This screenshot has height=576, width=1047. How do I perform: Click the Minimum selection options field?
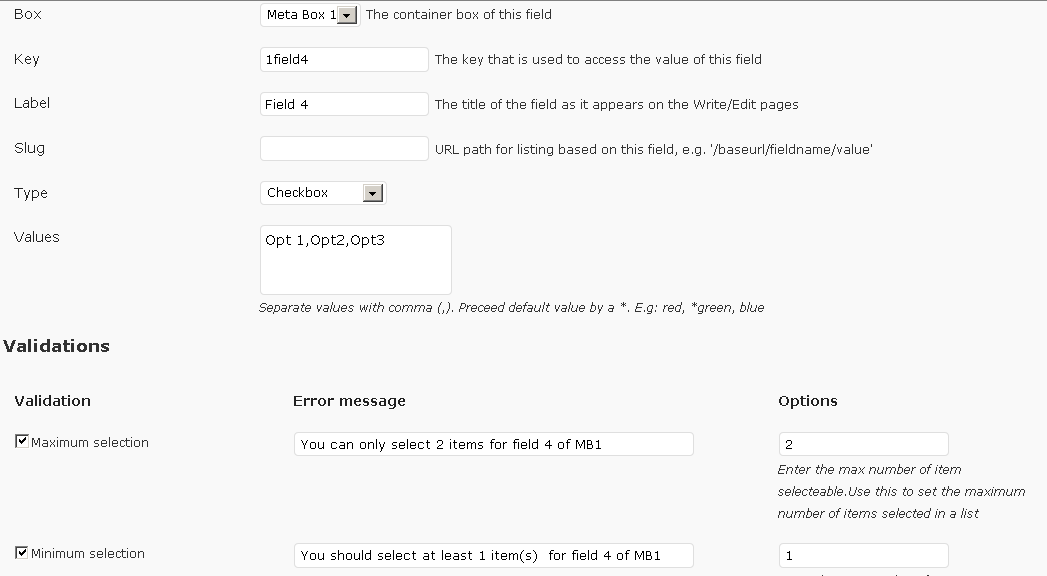(x=863, y=555)
